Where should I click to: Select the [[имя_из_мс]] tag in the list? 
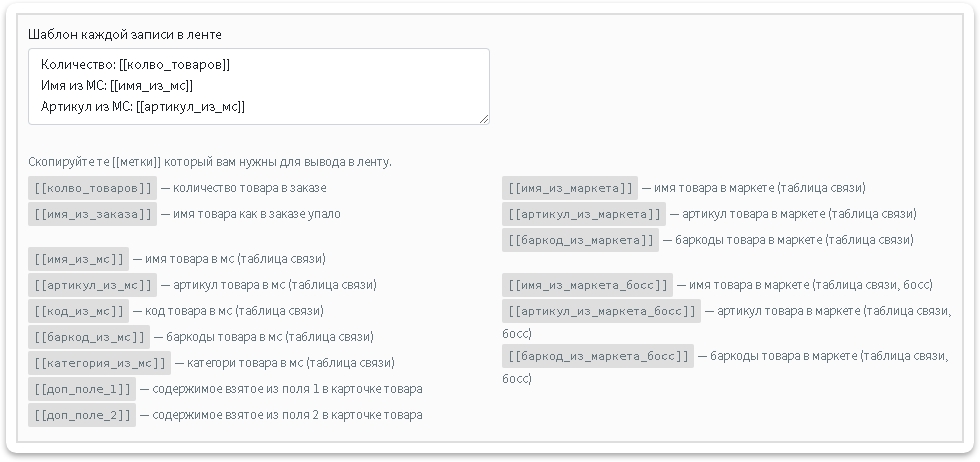(78, 259)
